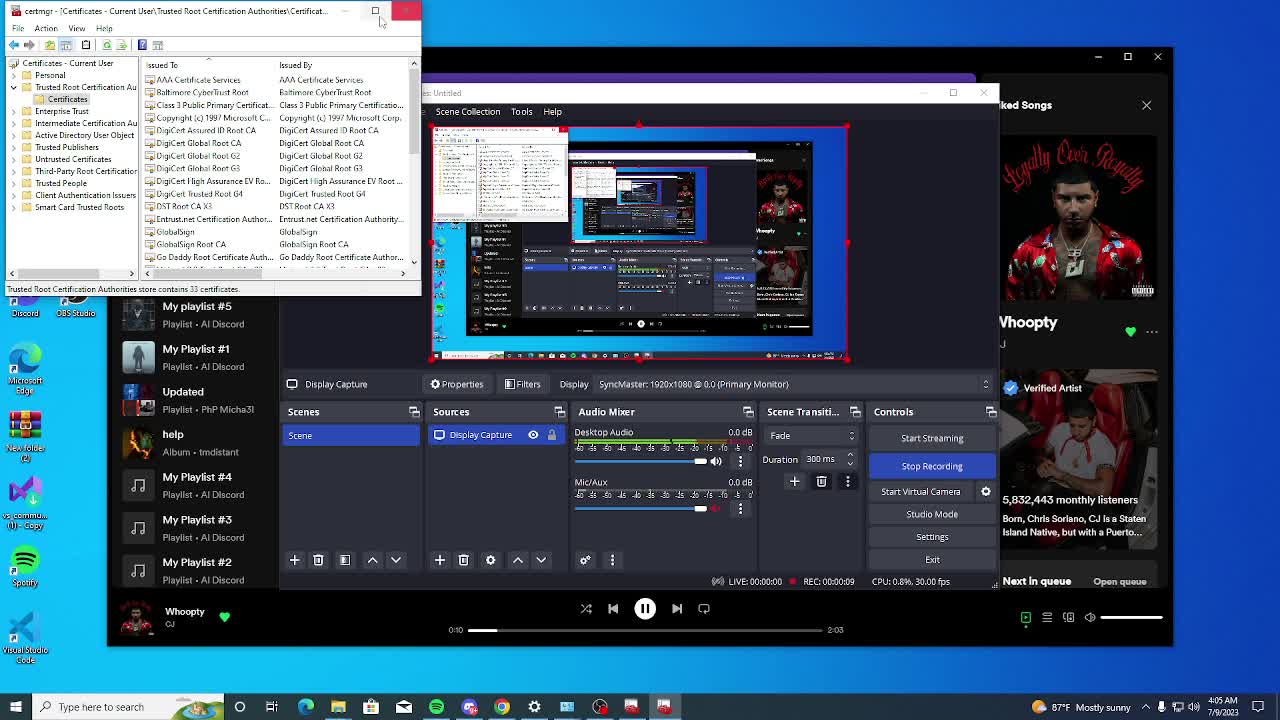Unlike Whoopty via green heart icon
The width and height of the screenshot is (1280, 720).
coord(224,617)
